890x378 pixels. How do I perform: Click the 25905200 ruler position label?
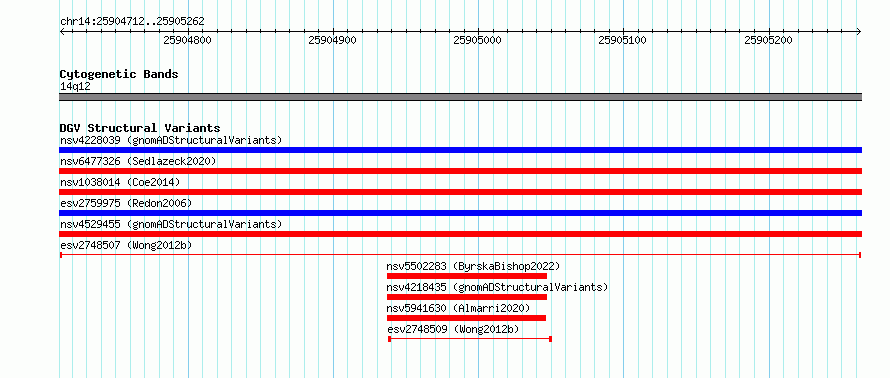click(x=769, y=41)
